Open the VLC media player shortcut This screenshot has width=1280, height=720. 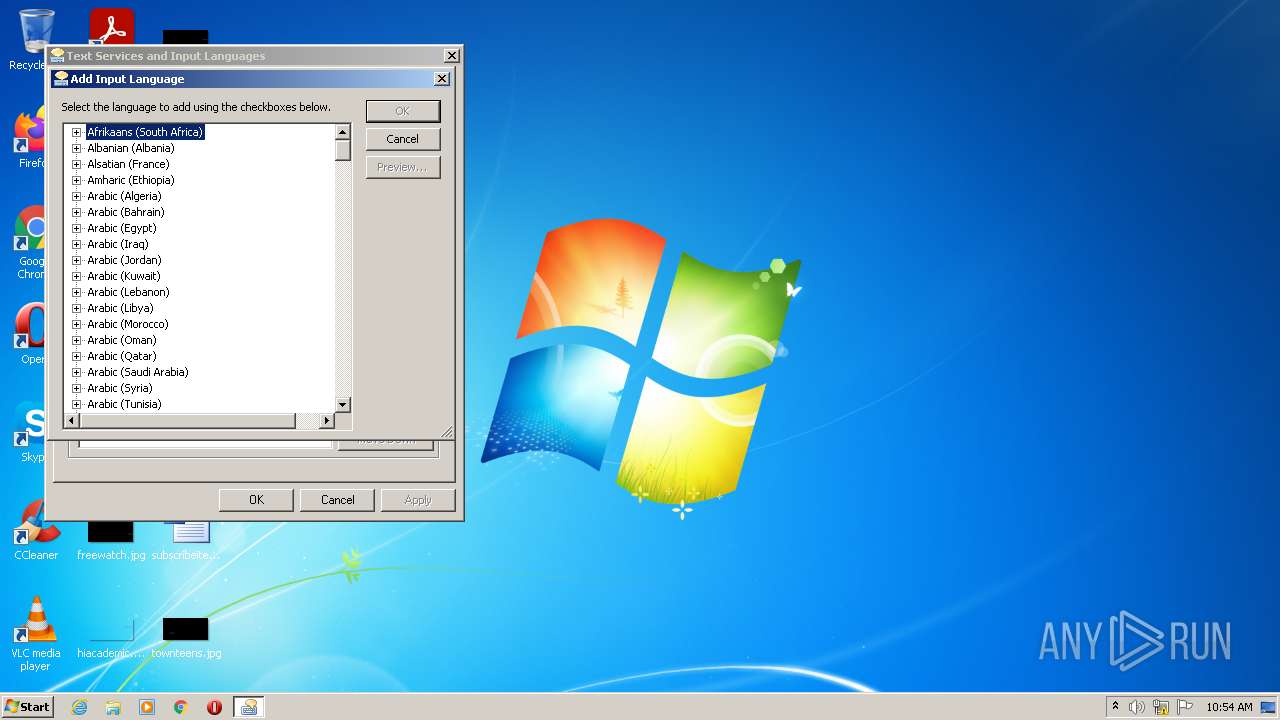[x=36, y=633]
